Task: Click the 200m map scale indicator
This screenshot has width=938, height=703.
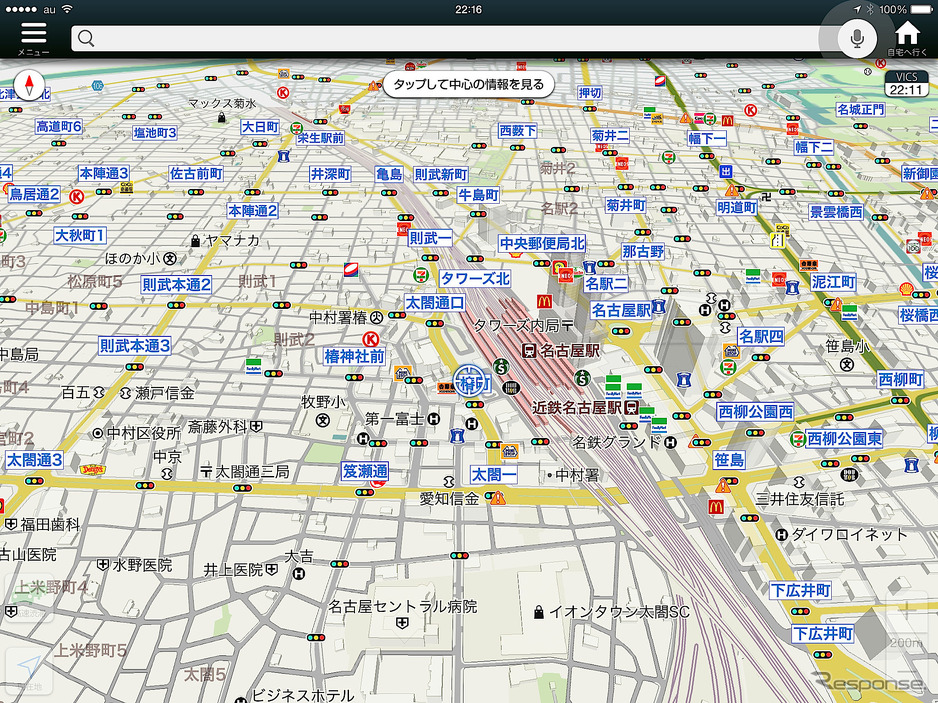Action: tap(906, 642)
